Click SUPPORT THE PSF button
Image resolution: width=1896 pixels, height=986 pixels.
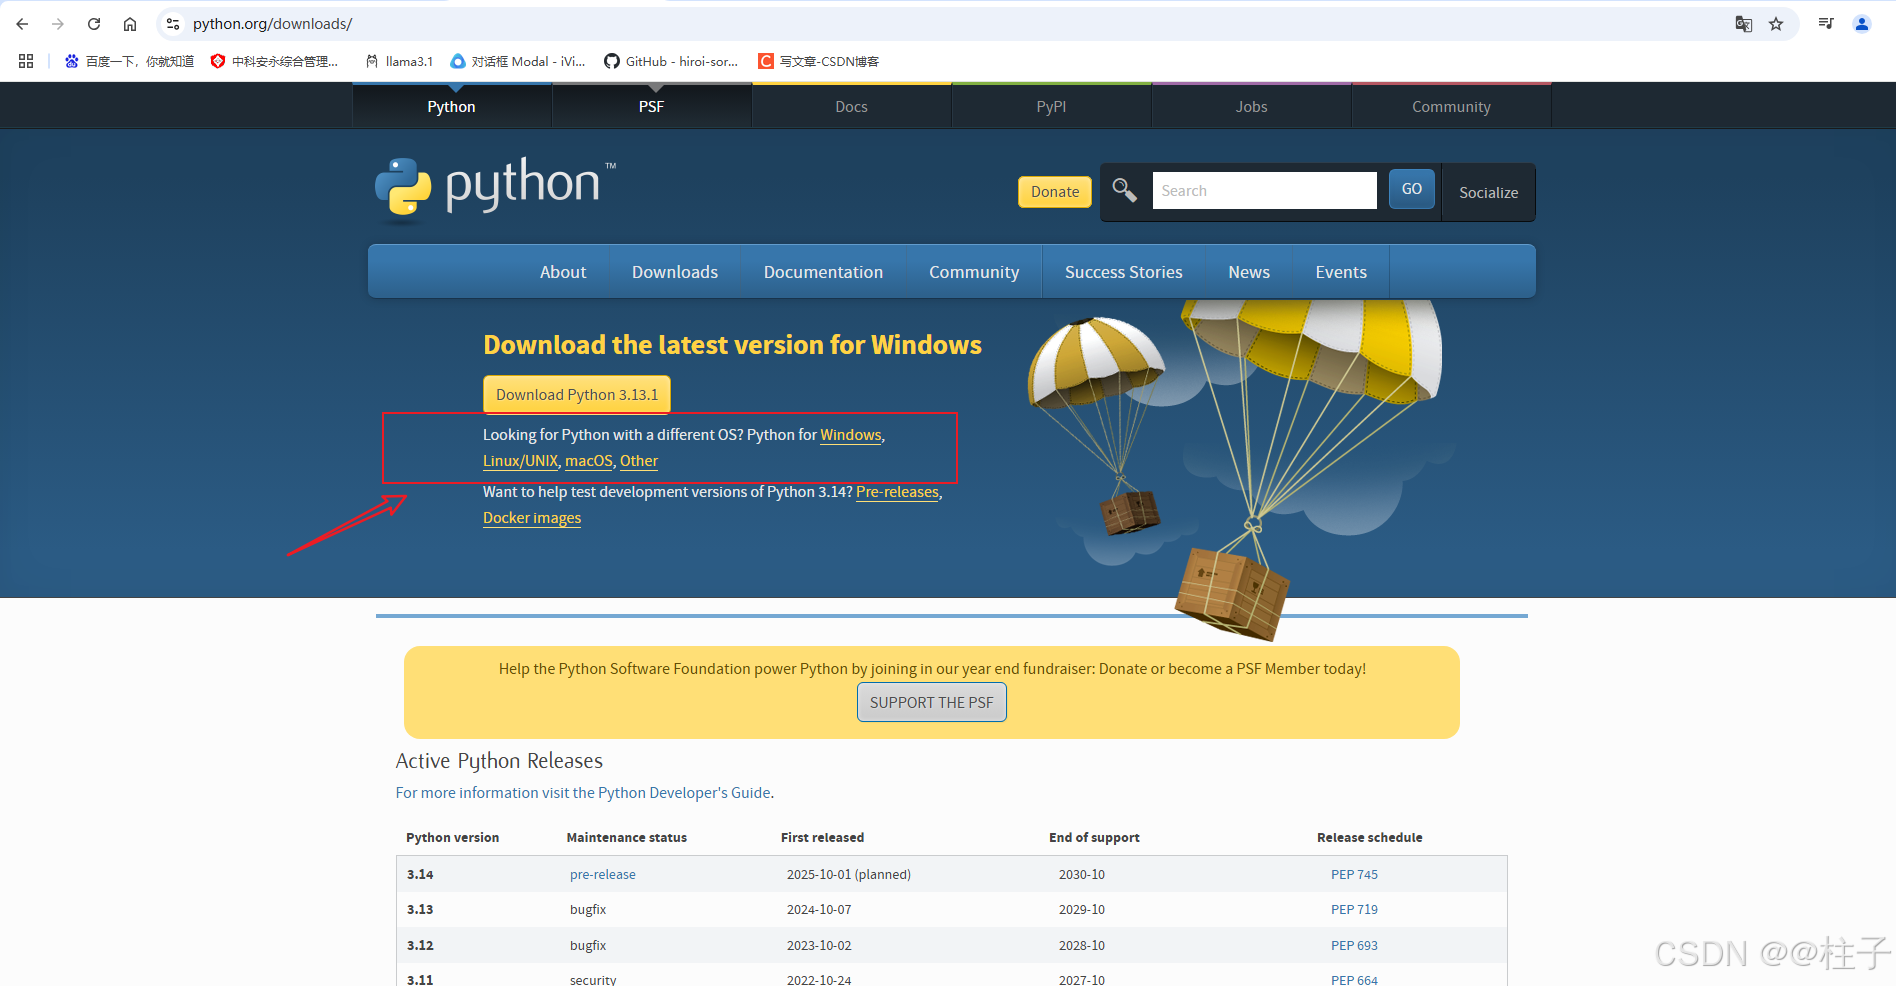[x=932, y=702]
